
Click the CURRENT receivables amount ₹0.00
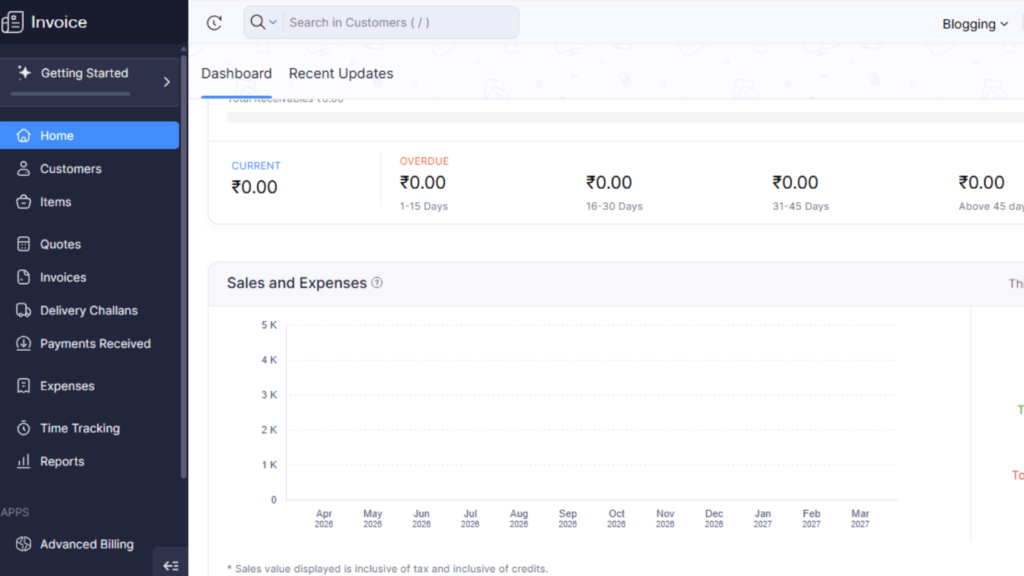tap(254, 187)
